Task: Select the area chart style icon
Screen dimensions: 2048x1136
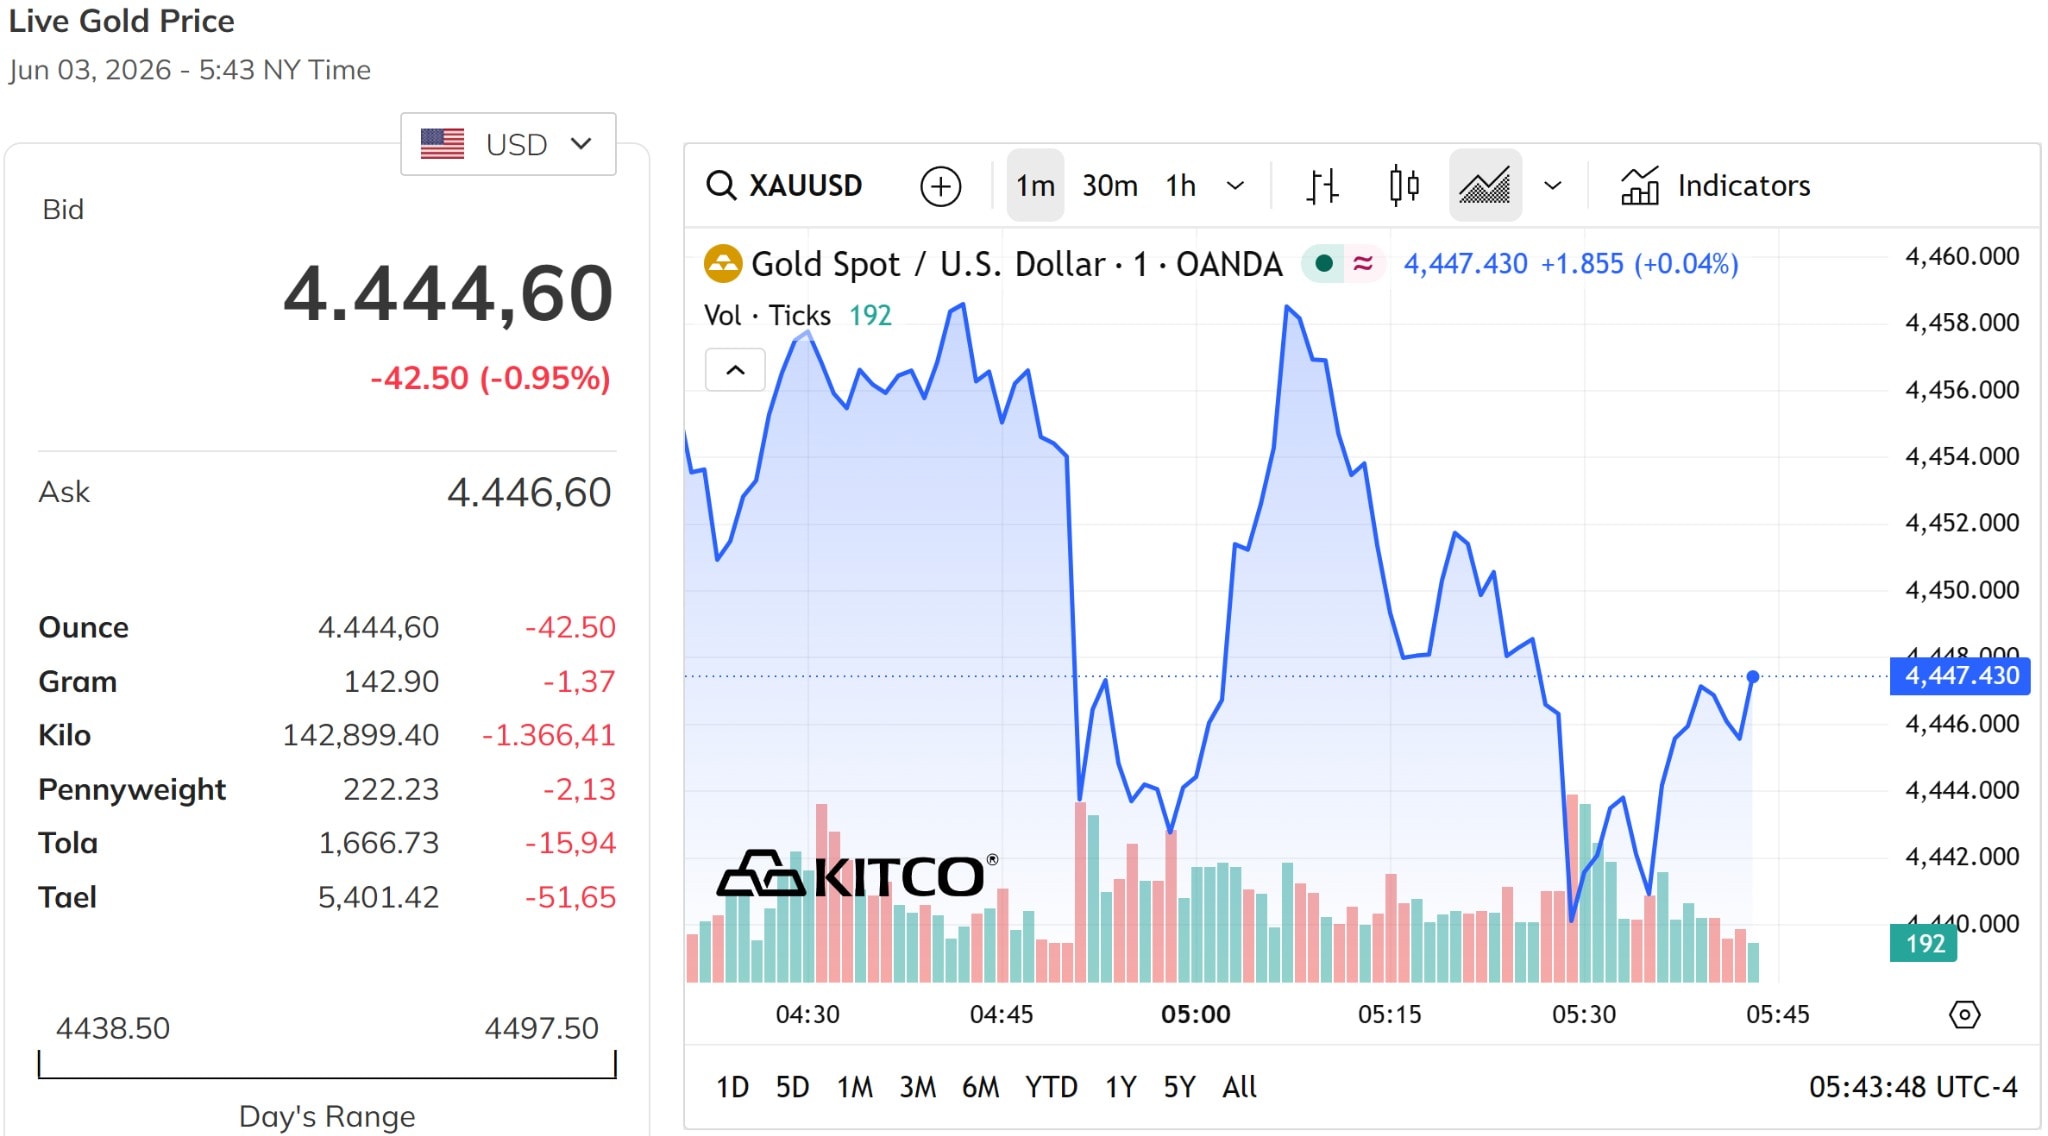Action: coord(1485,186)
